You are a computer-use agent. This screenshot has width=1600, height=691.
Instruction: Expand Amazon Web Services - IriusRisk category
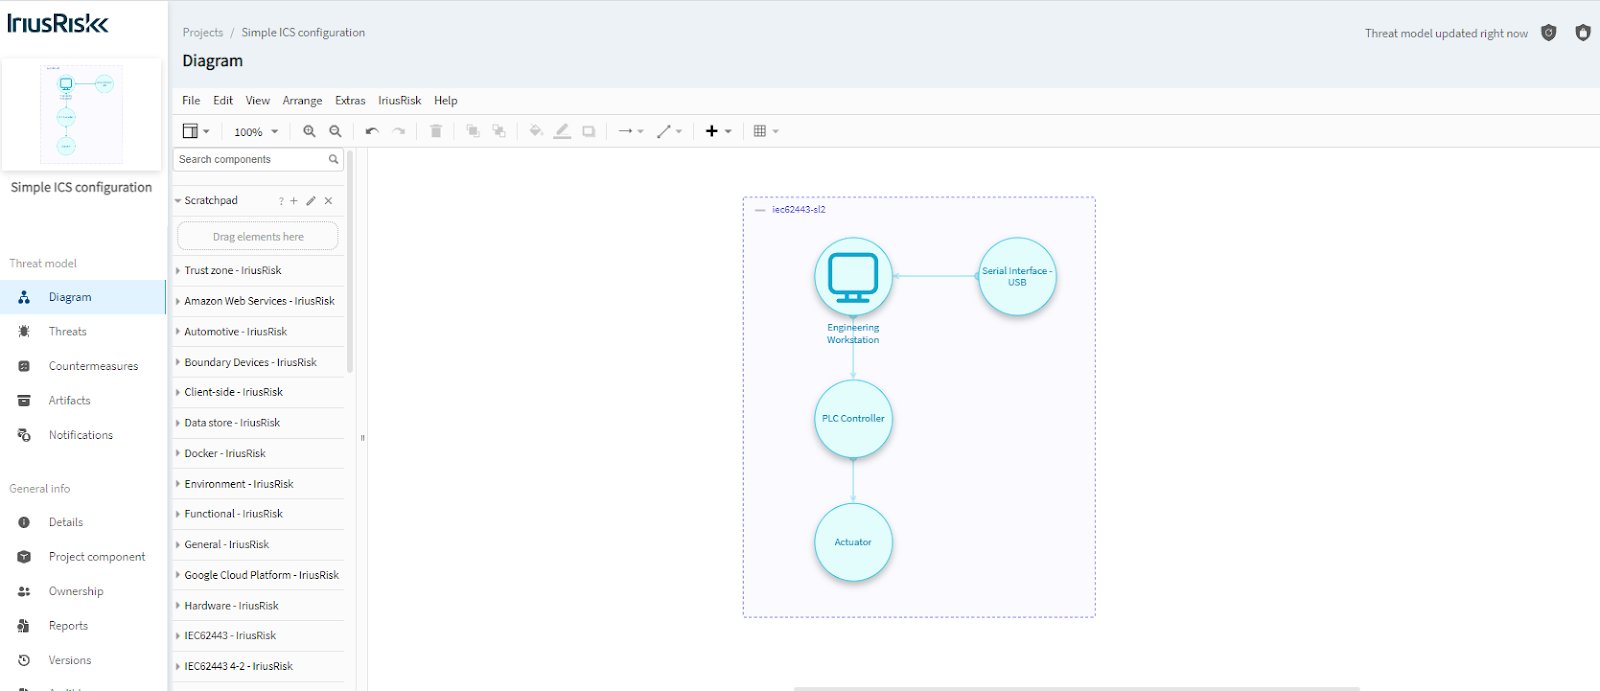tap(259, 301)
